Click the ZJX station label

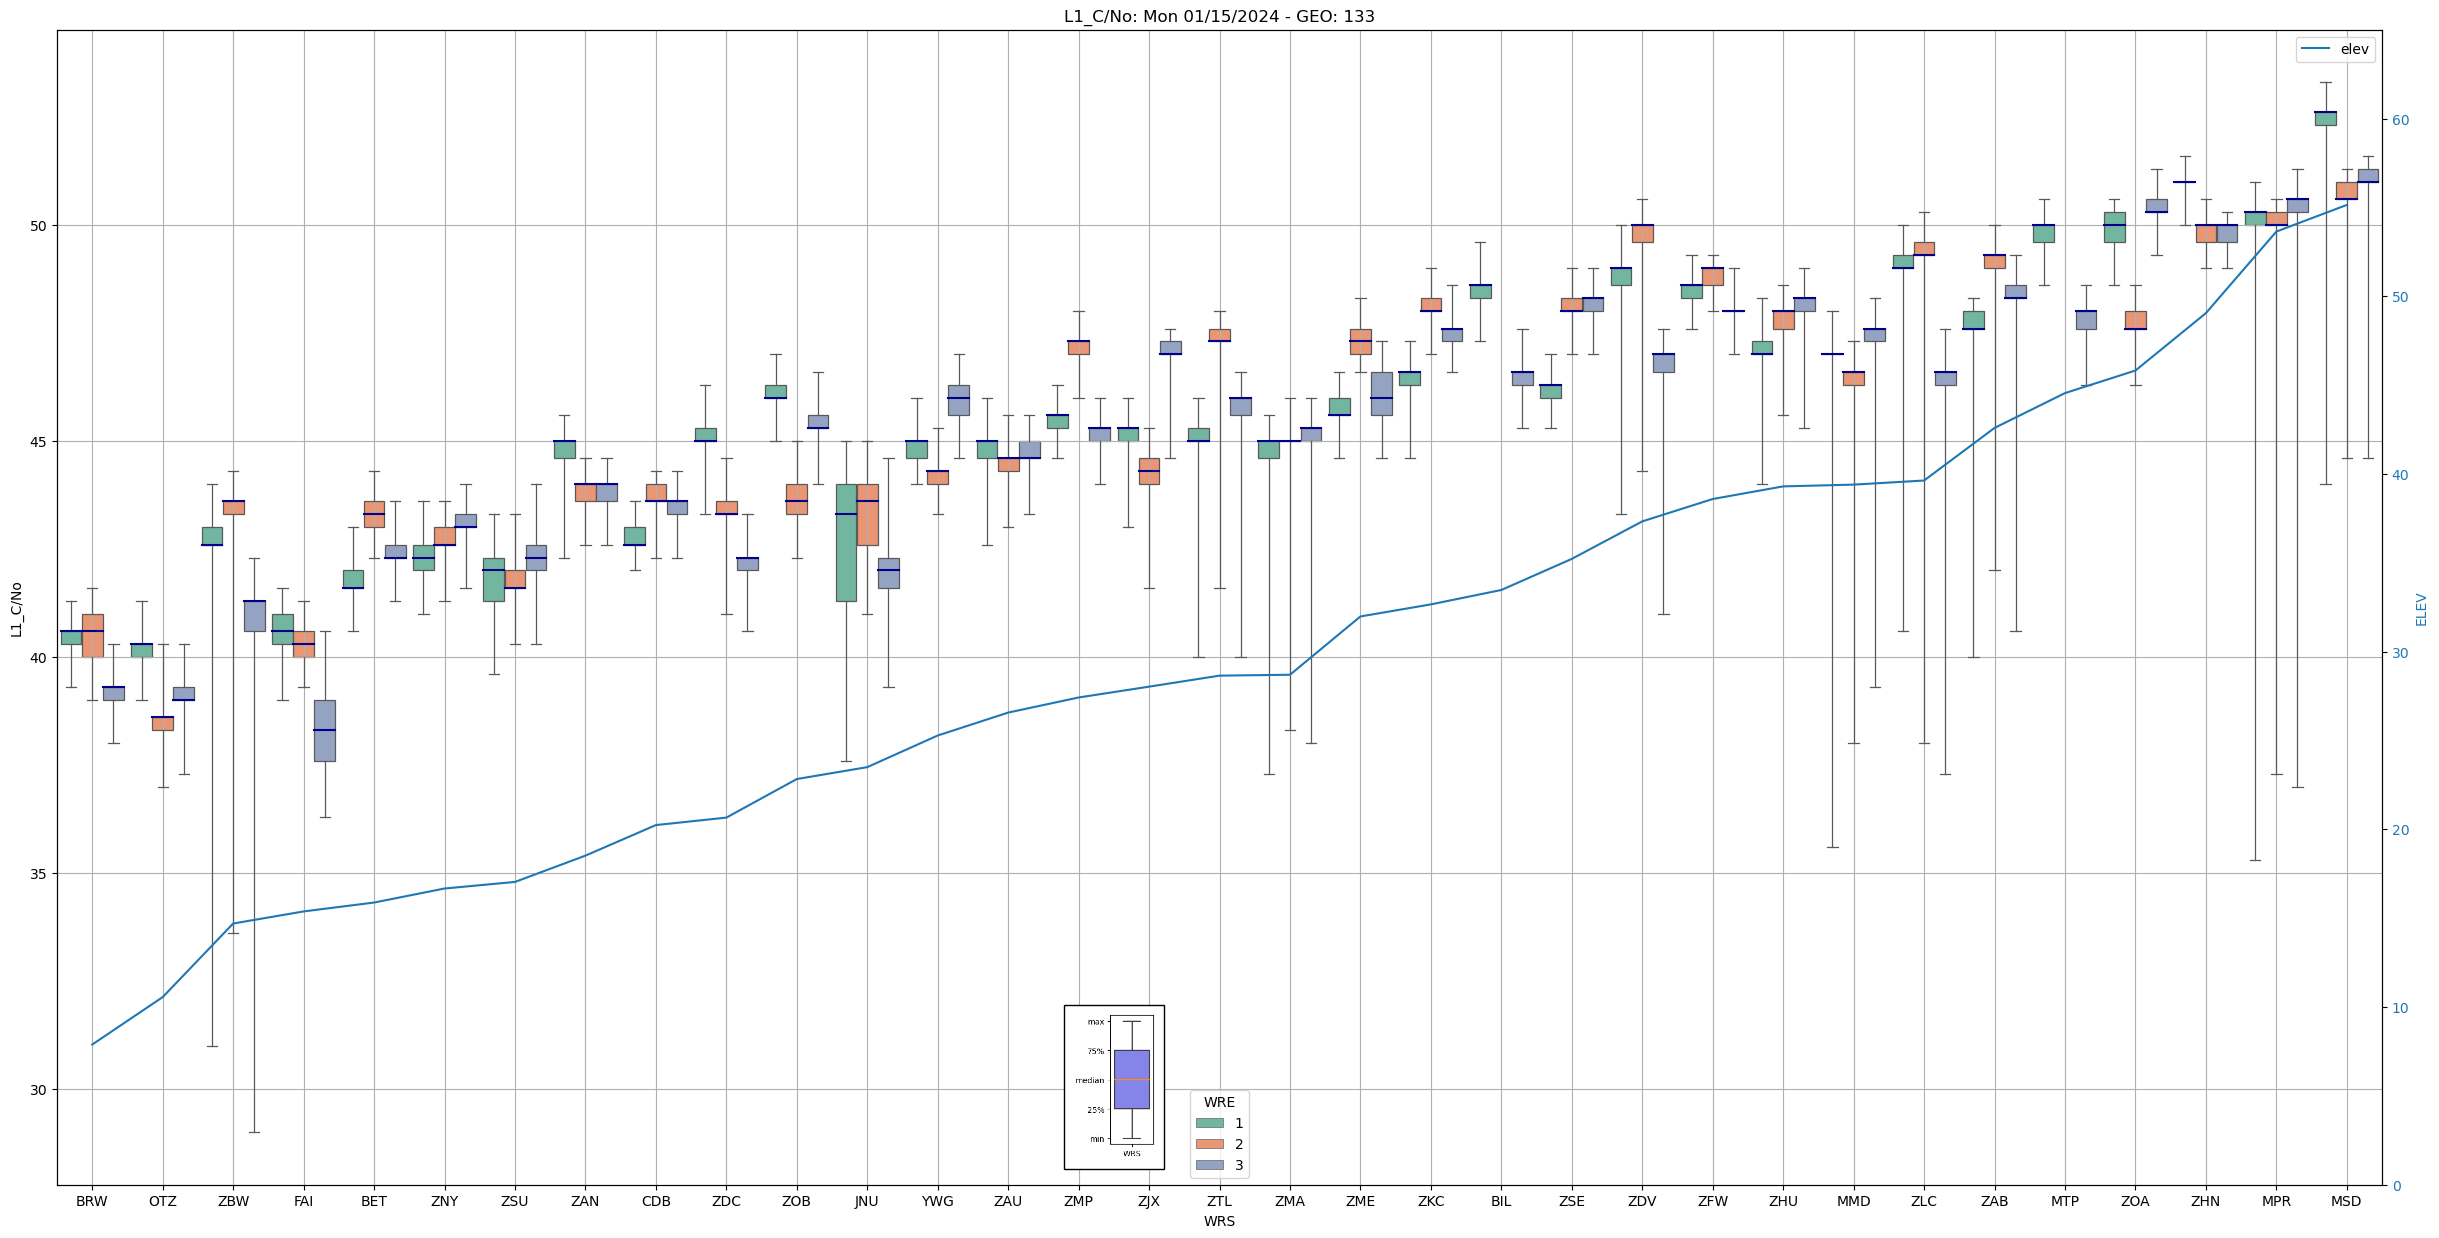coord(1149,1201)
